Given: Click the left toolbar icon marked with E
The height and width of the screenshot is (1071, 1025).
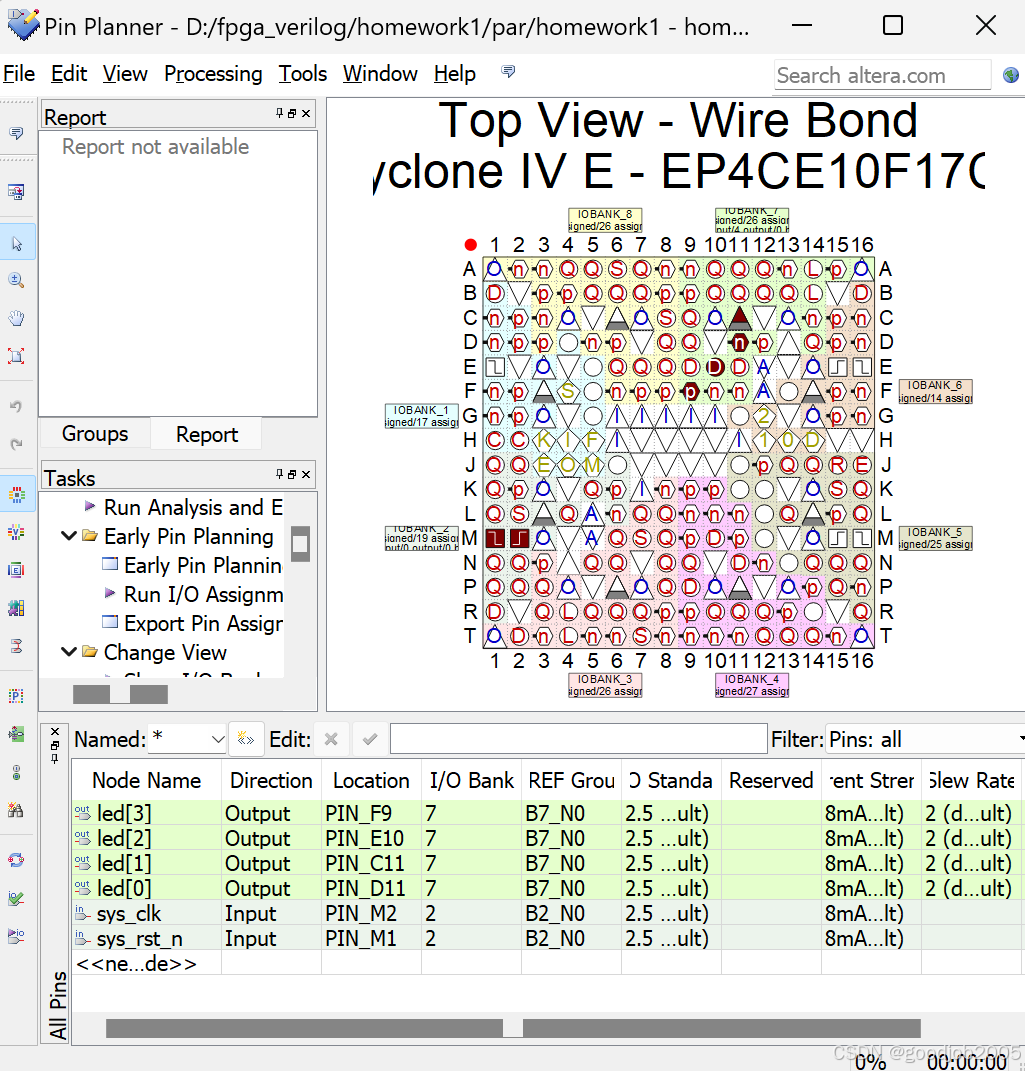Looking at the screenshot, I should click(16, 570).
